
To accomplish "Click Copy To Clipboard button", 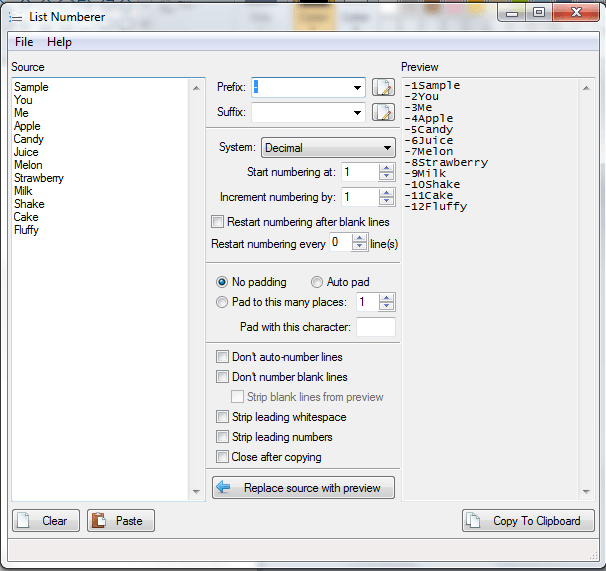I will [528, 520].
